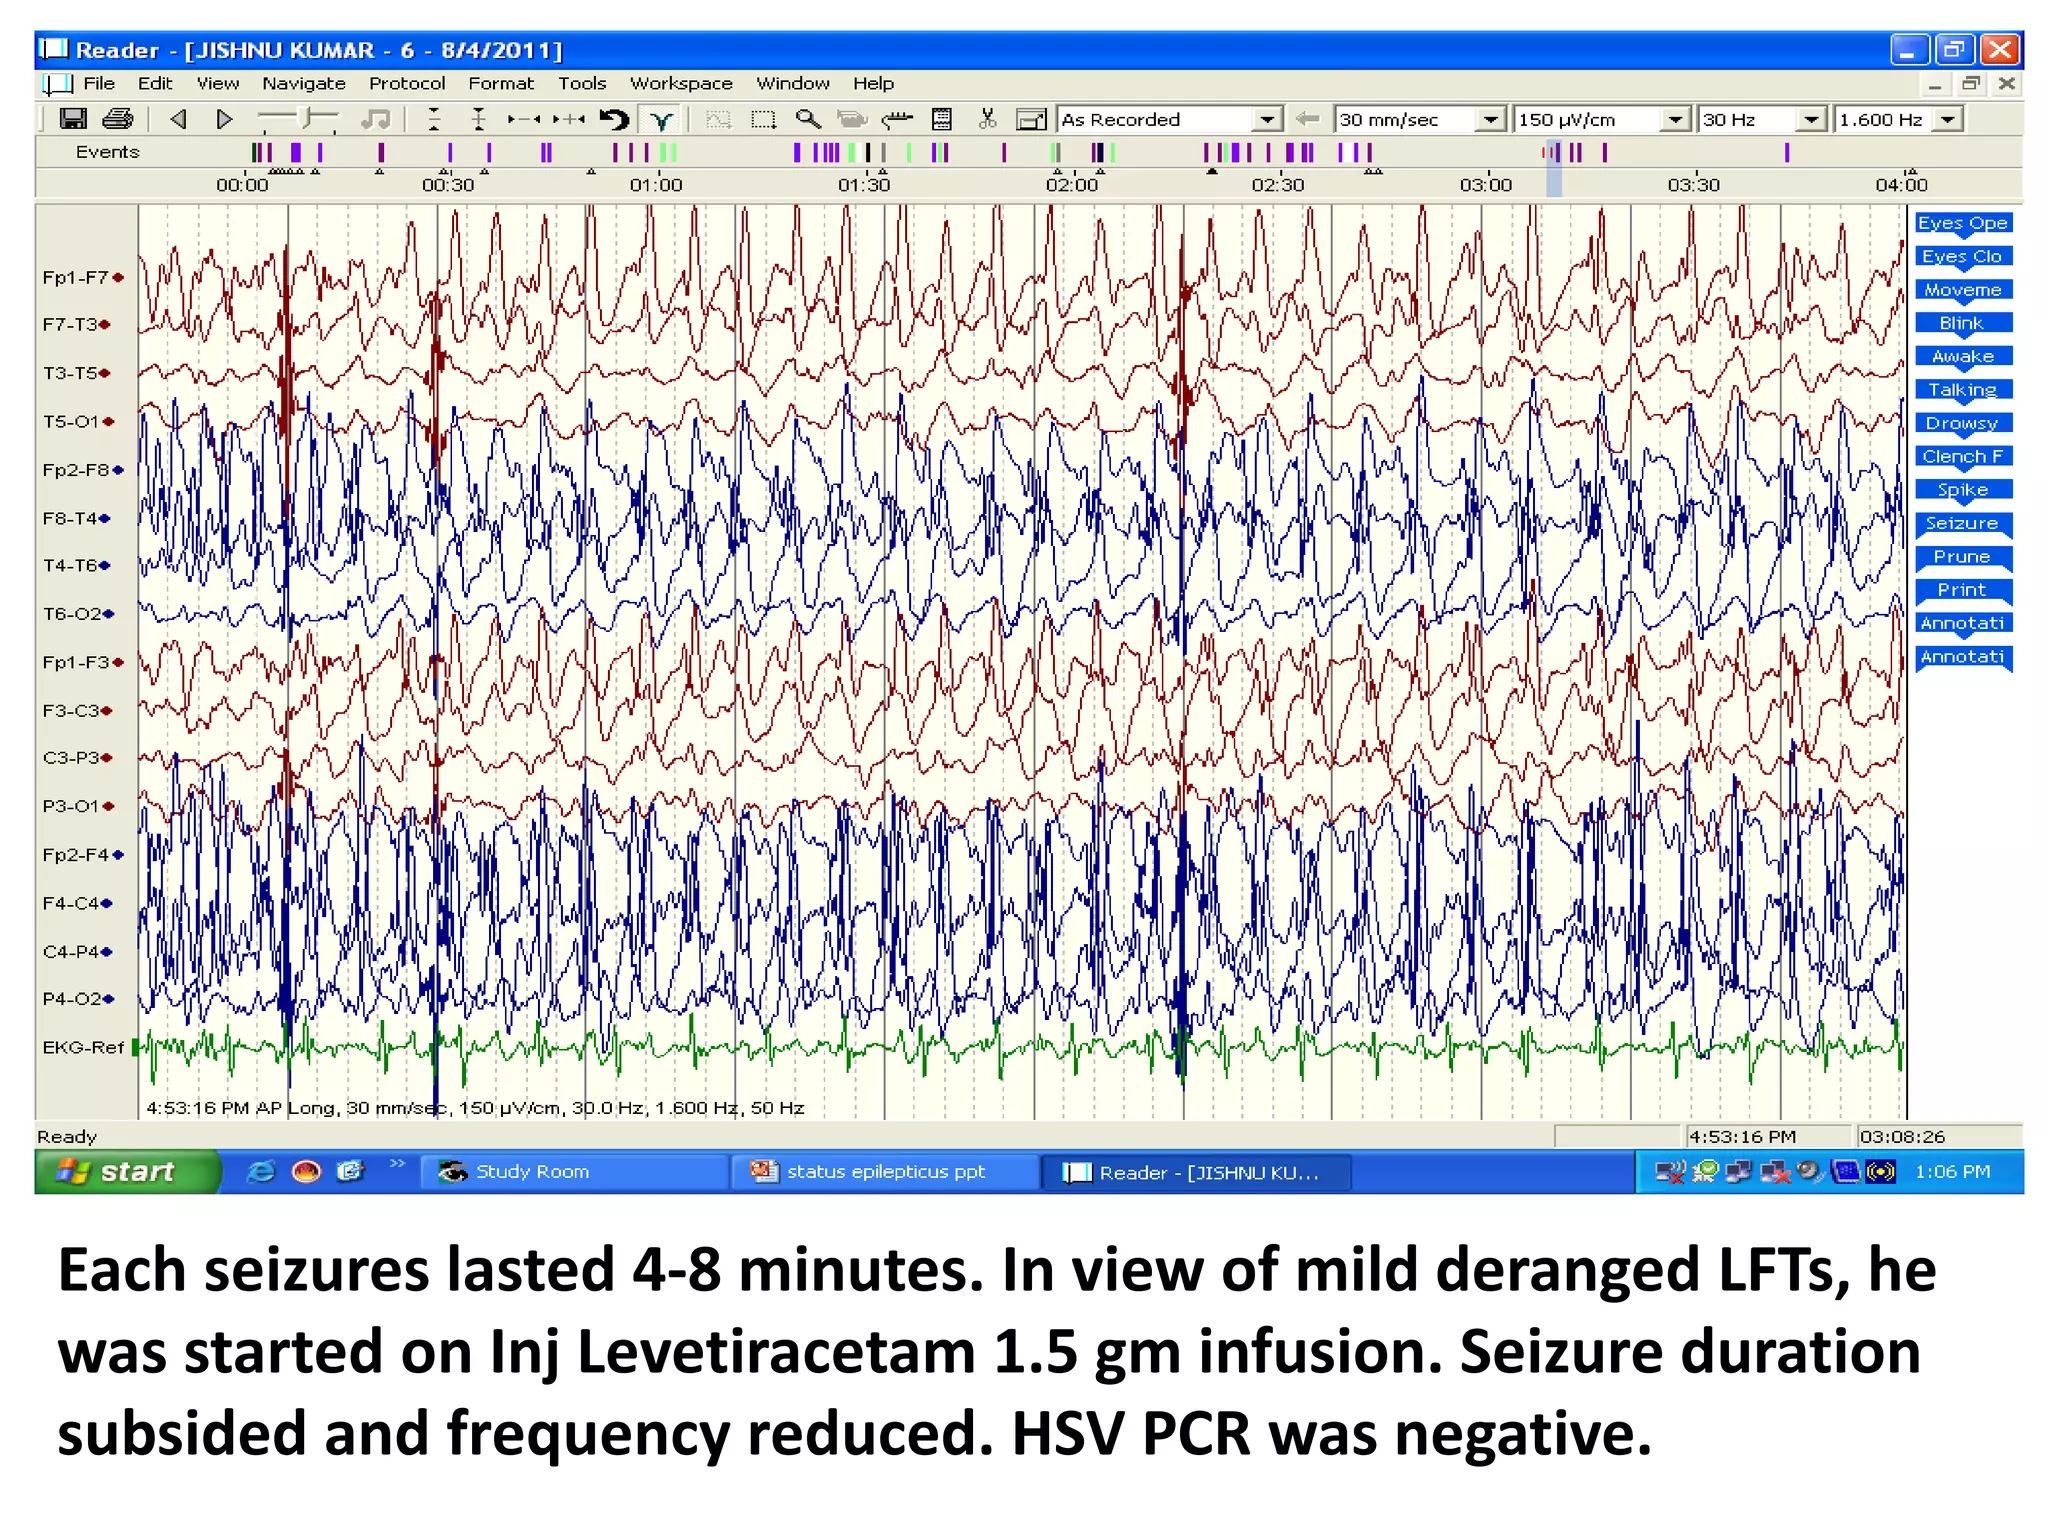Click the audio music-note icon

[376, 119]
